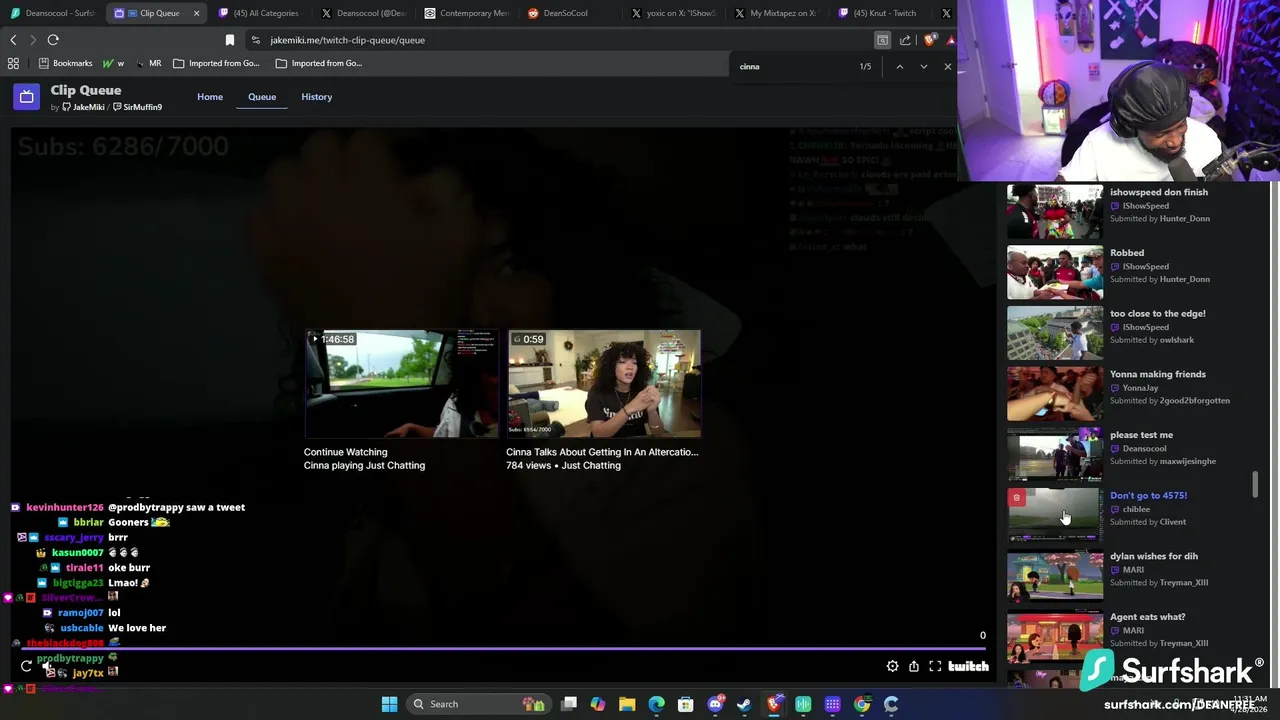Click the 'Cinna playing Just Chatting' text
This screenshot has height=720, width=1280.
click(x=364, y=465)
